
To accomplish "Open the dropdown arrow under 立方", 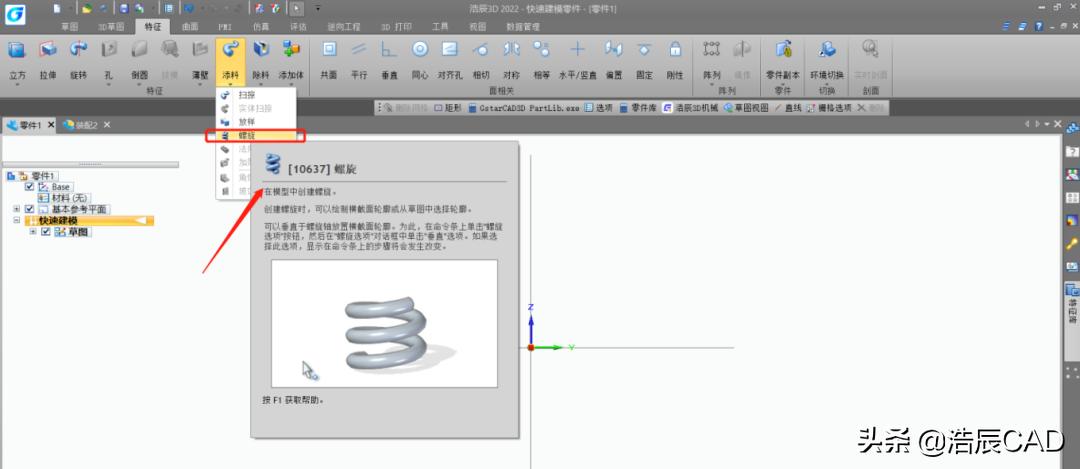I will (17, 84).
